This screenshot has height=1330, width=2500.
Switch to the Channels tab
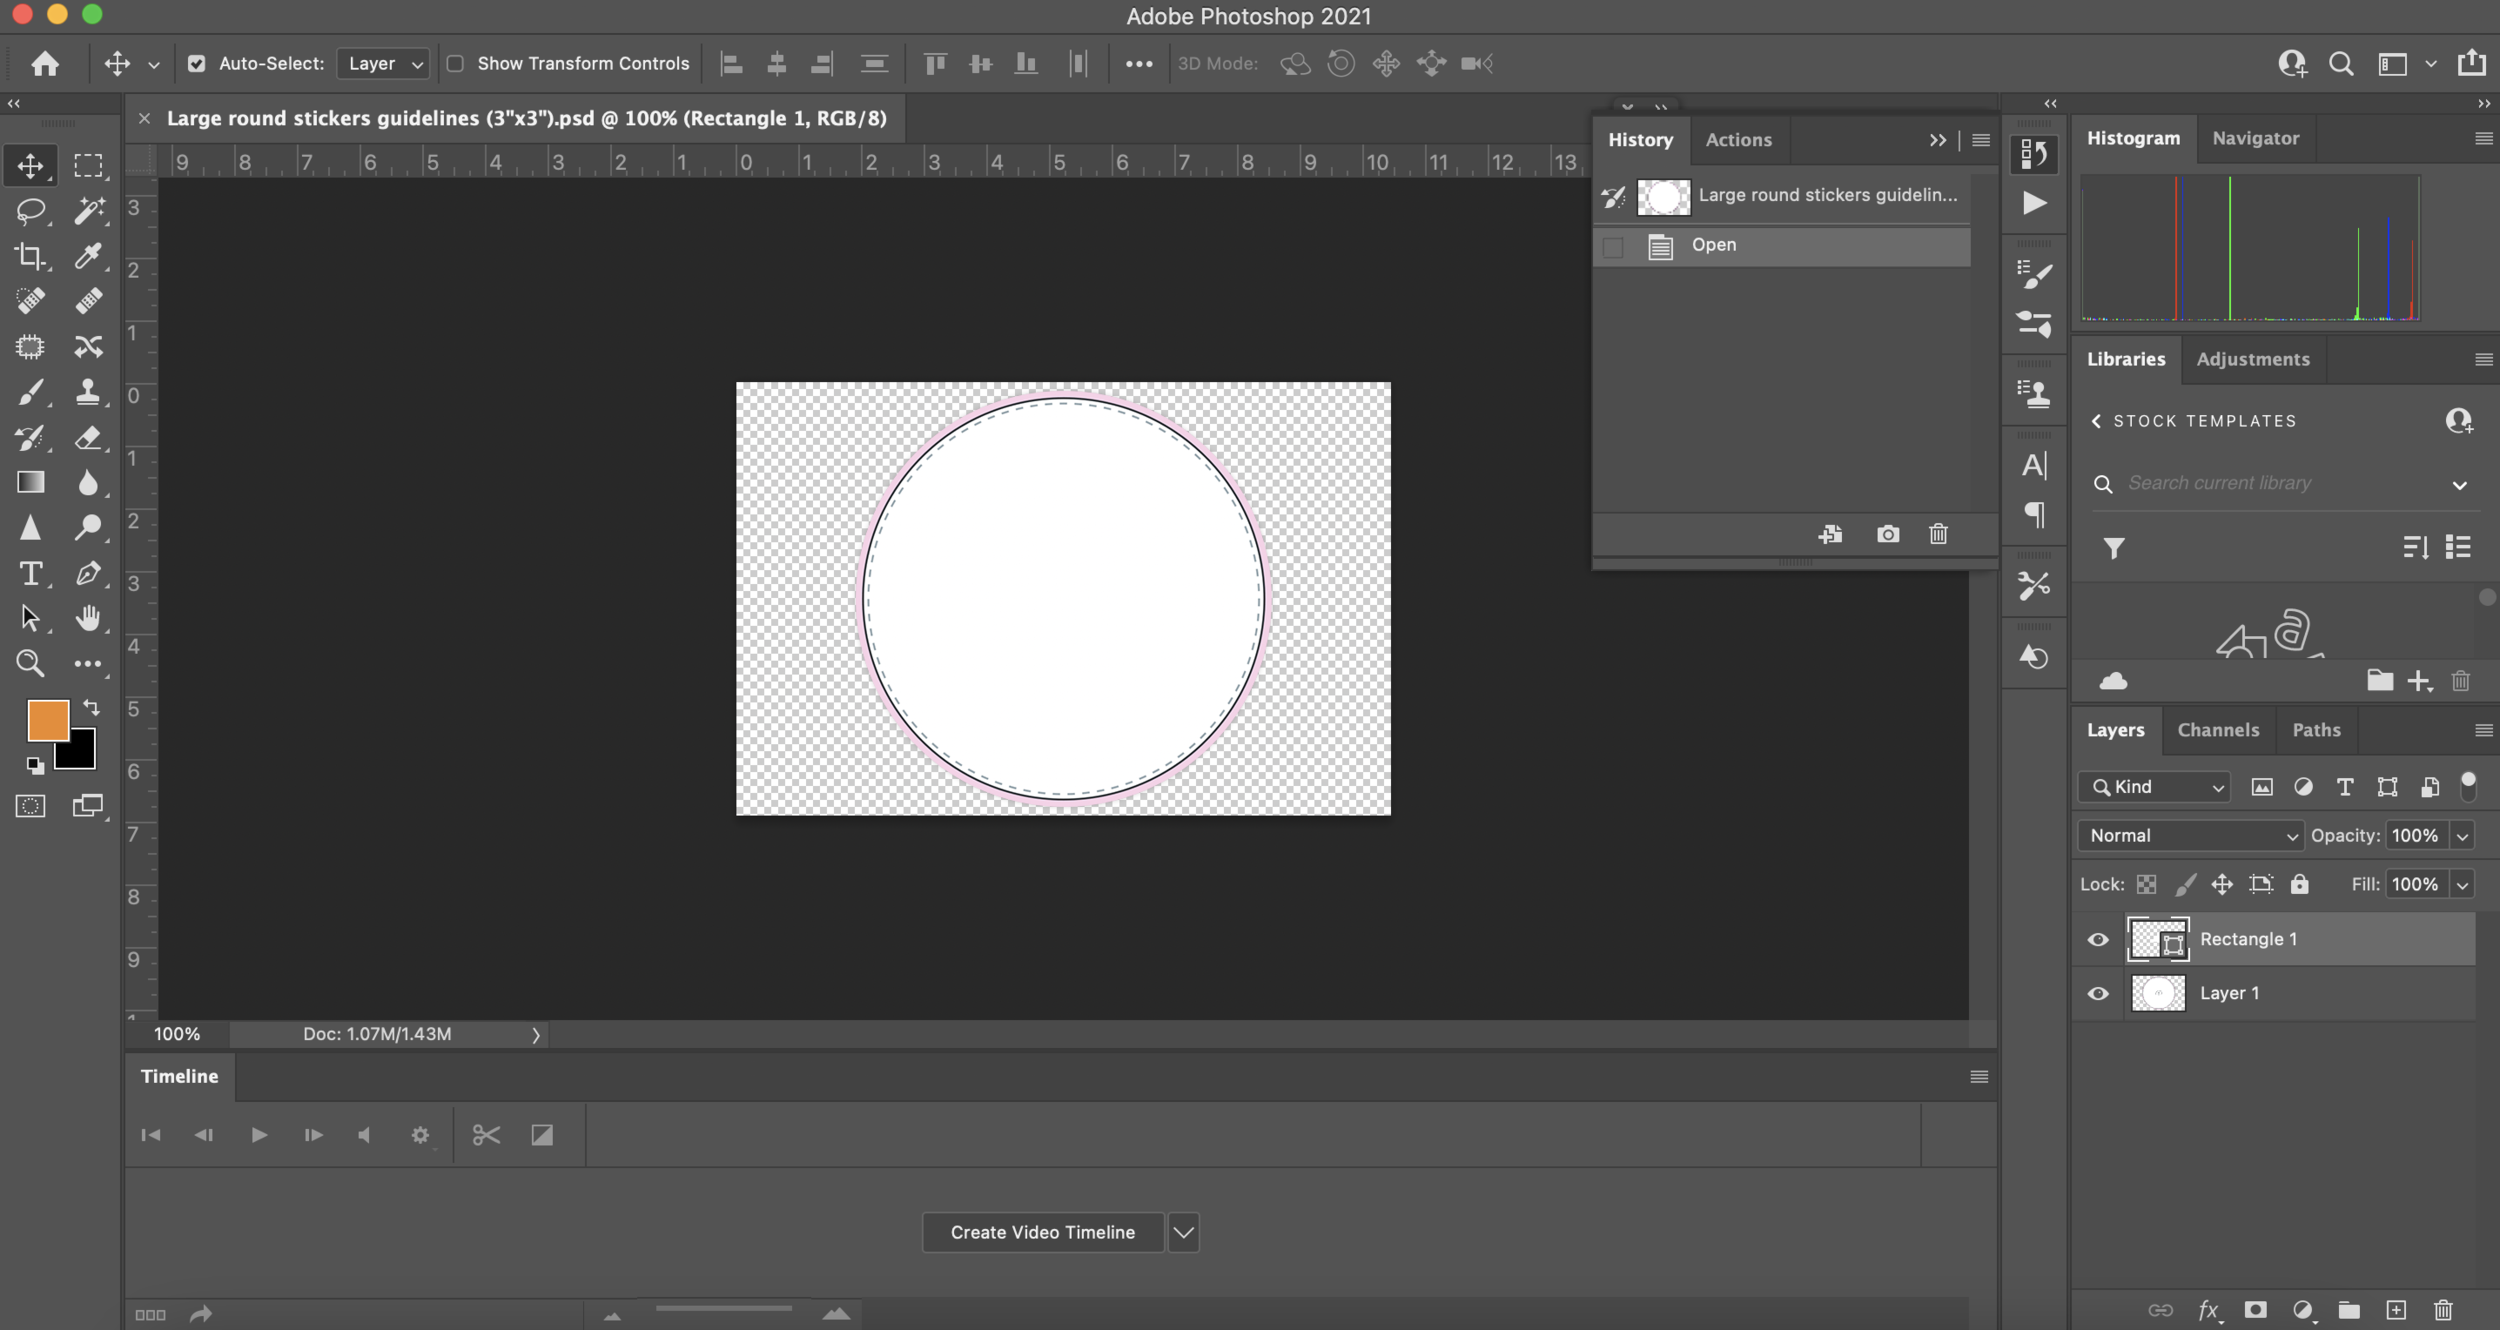tap(2218, 730)
